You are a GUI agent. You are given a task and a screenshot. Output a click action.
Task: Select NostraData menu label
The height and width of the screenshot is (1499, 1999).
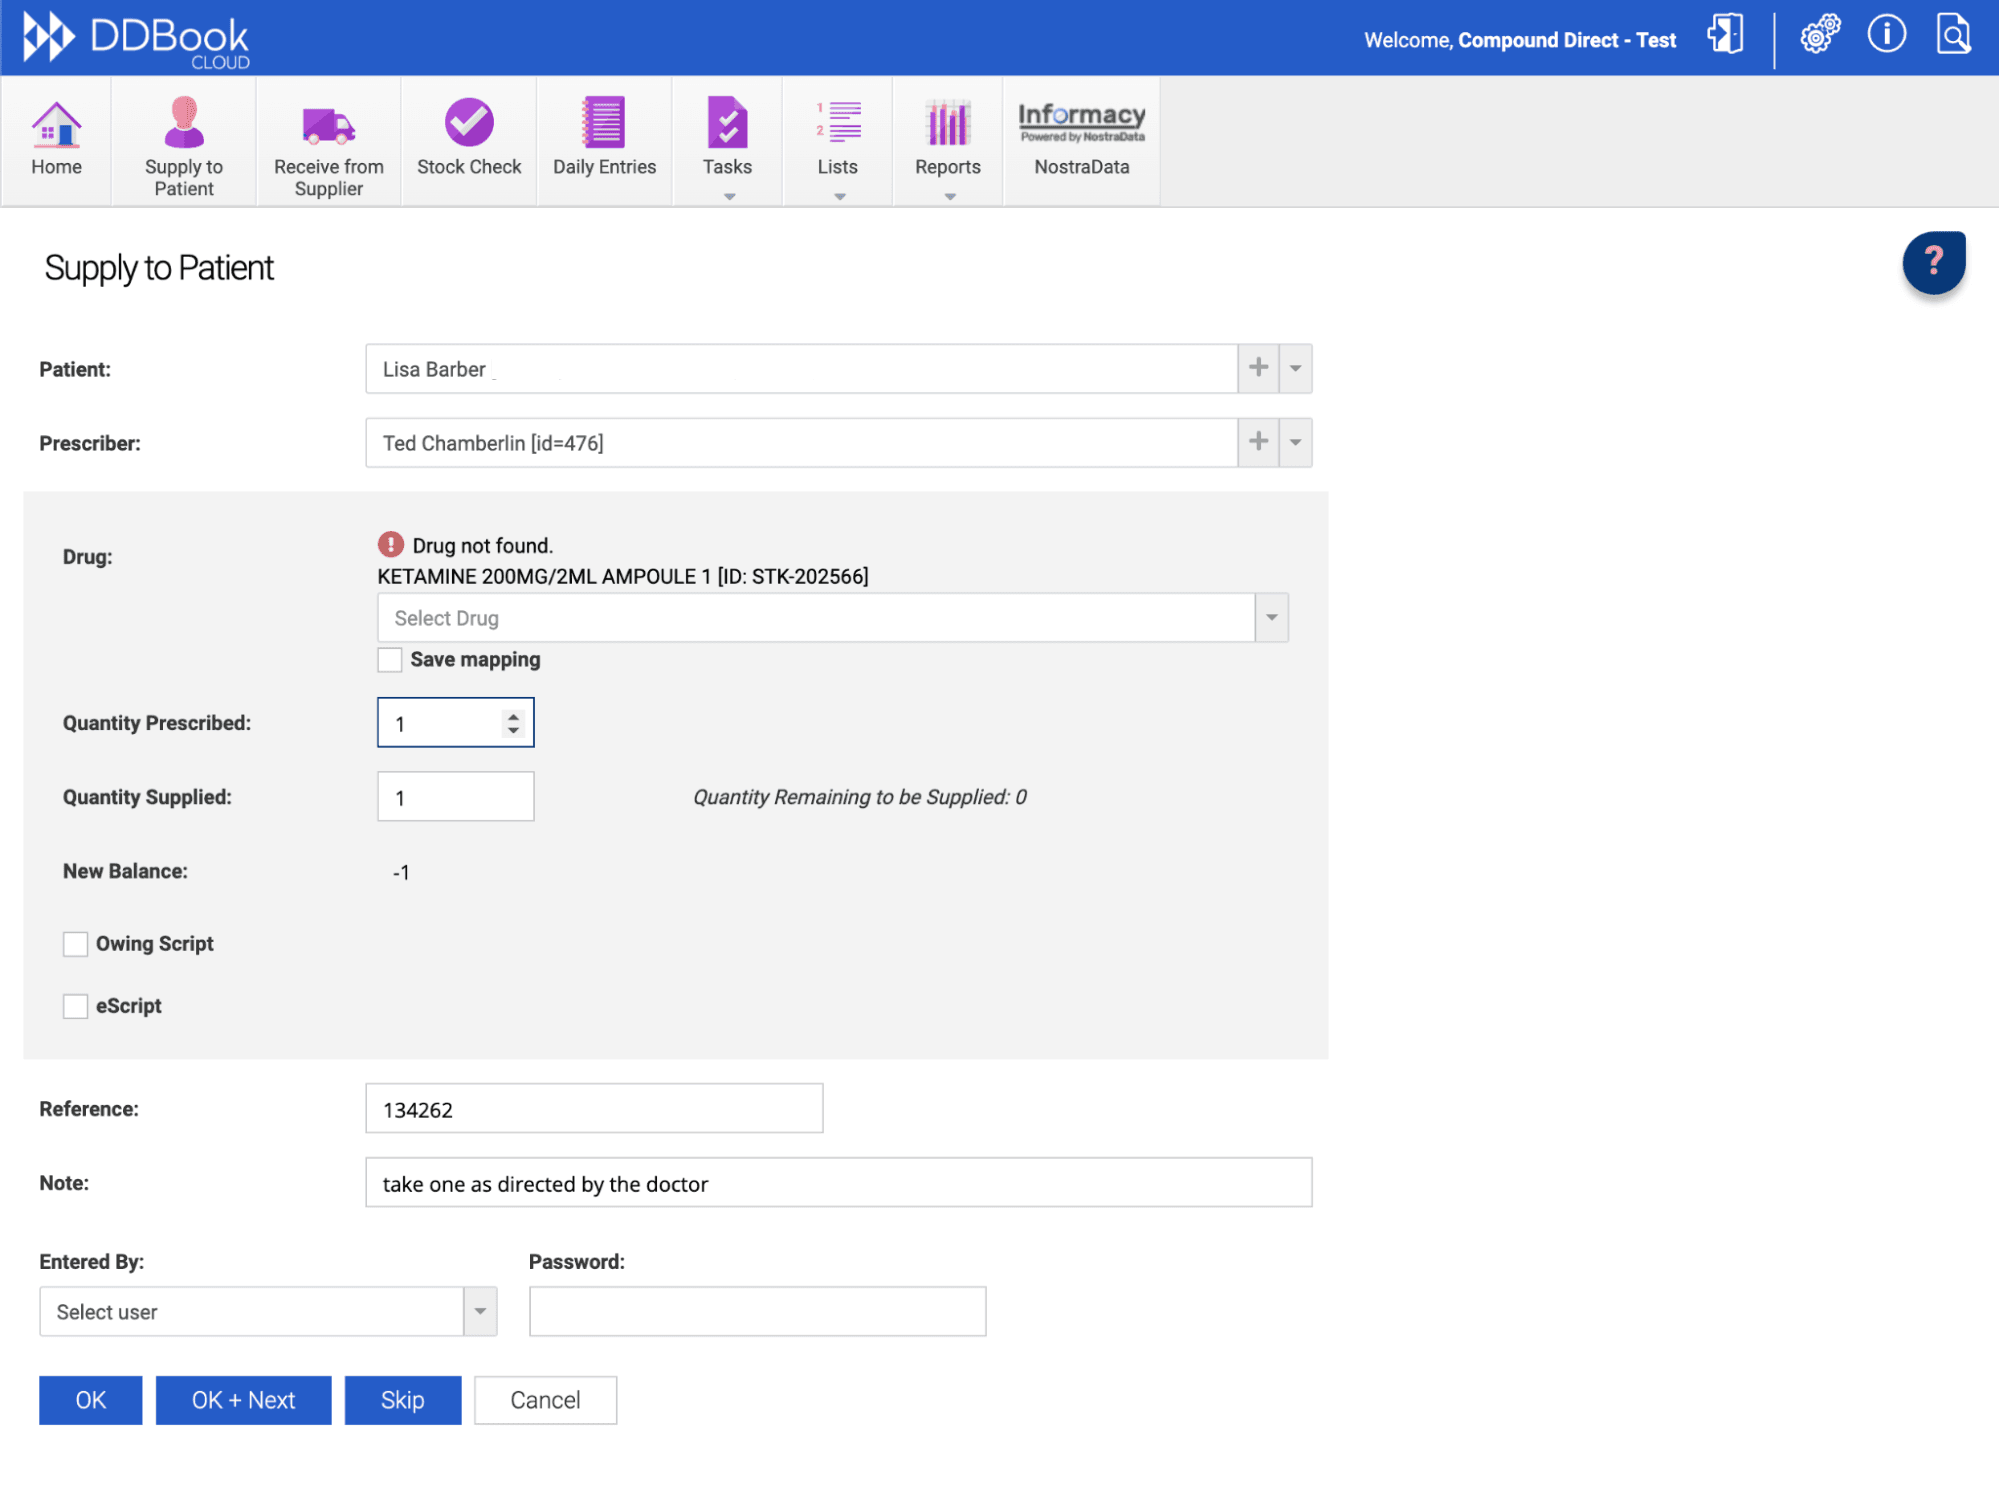click(1082, 167)
